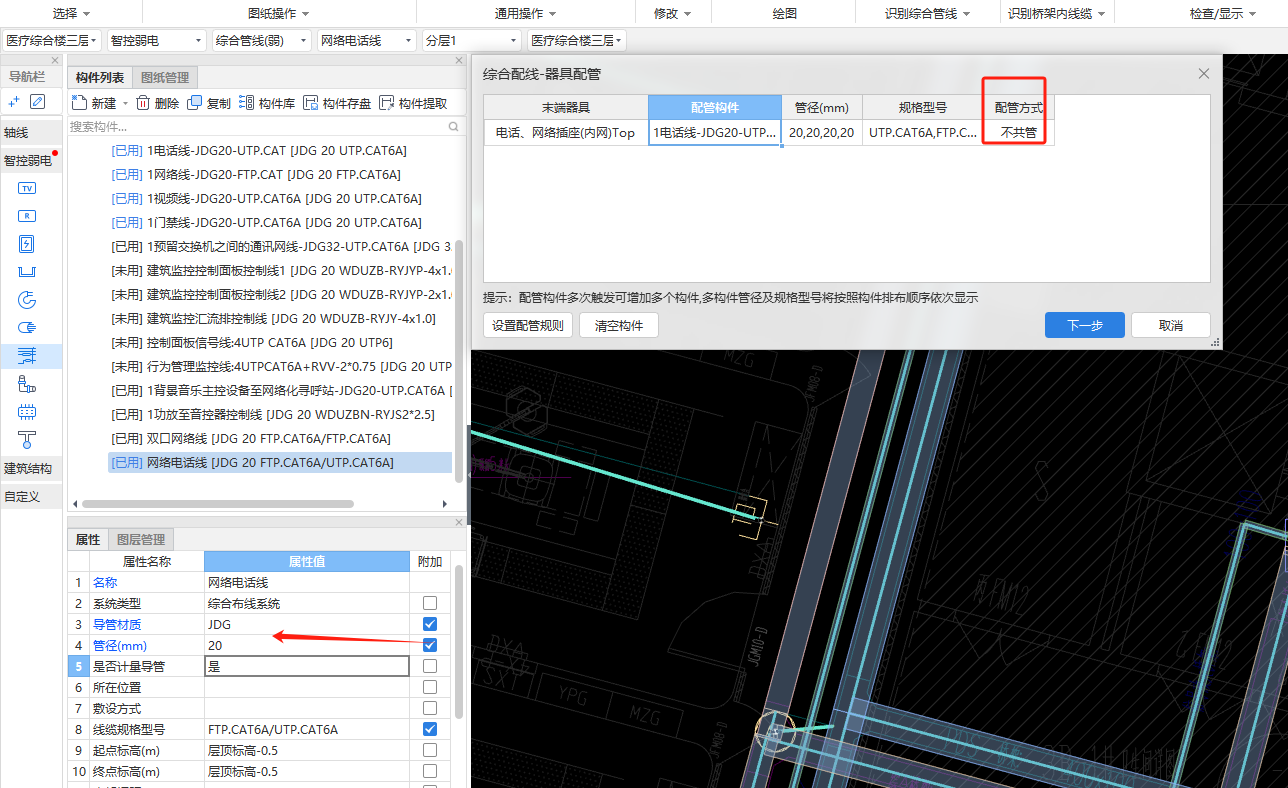The image size is (1288, 788).
Task: Click the 删除 trash icon
Action: (143, 103)
